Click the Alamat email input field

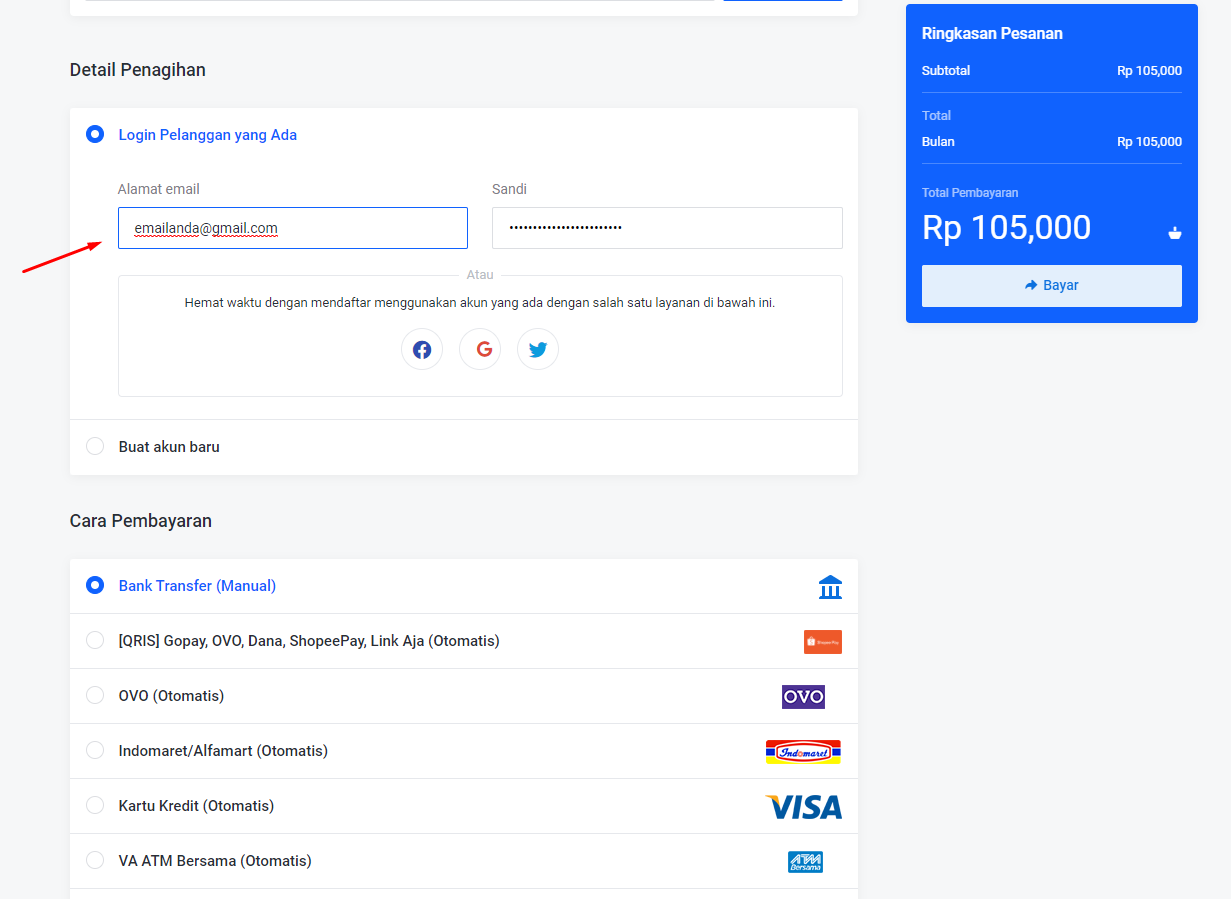[292, 228]
